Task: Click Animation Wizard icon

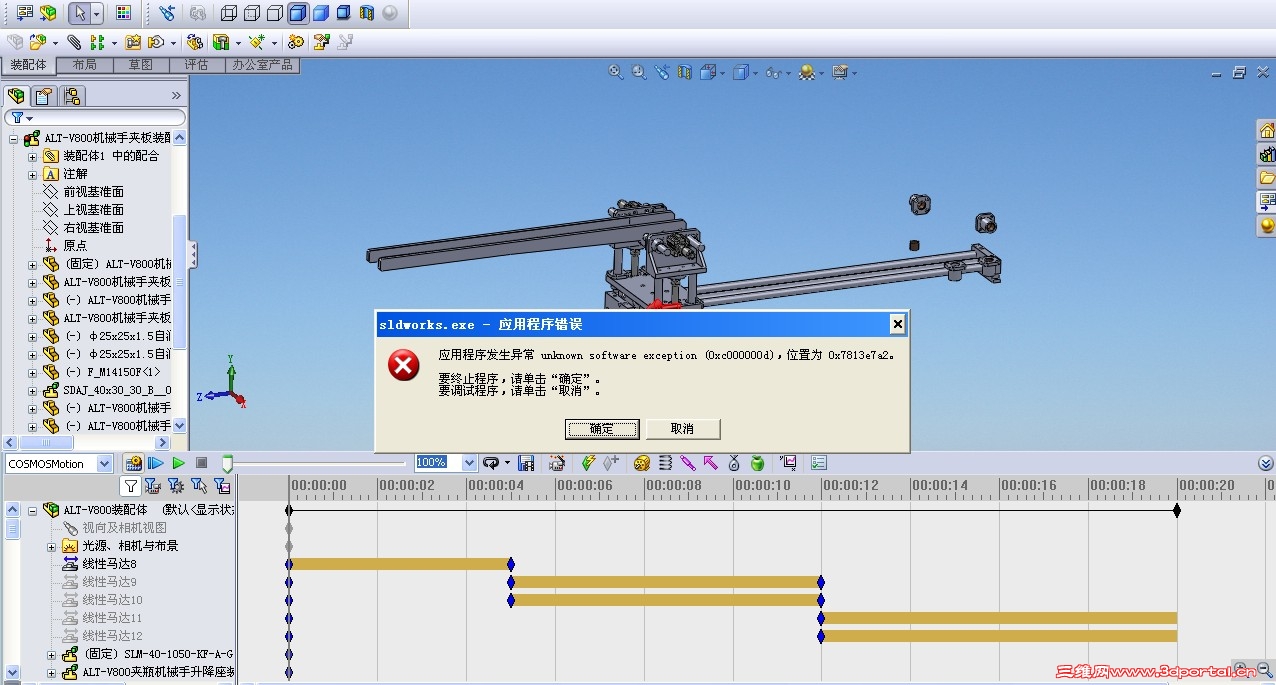Action: click(x=557, y=463)
